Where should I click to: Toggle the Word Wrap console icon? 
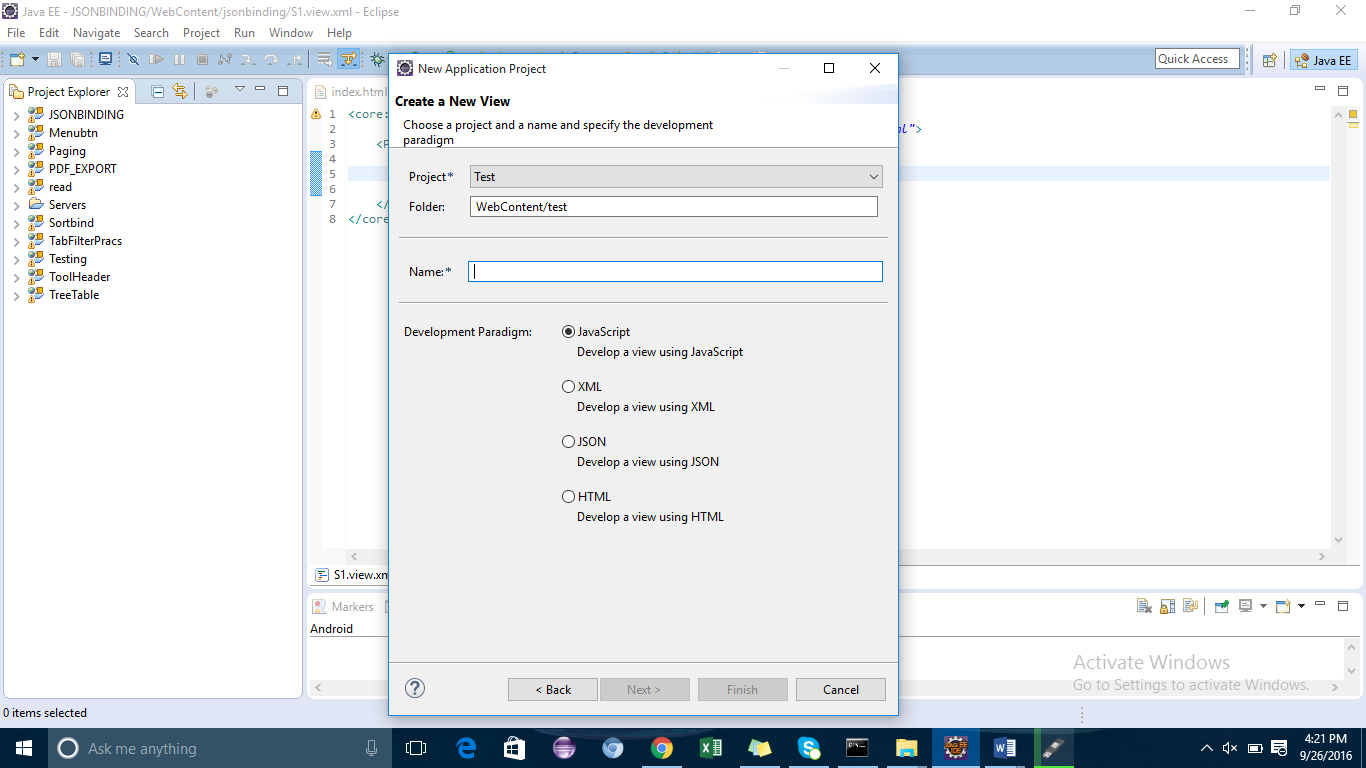coord(1190,606)
